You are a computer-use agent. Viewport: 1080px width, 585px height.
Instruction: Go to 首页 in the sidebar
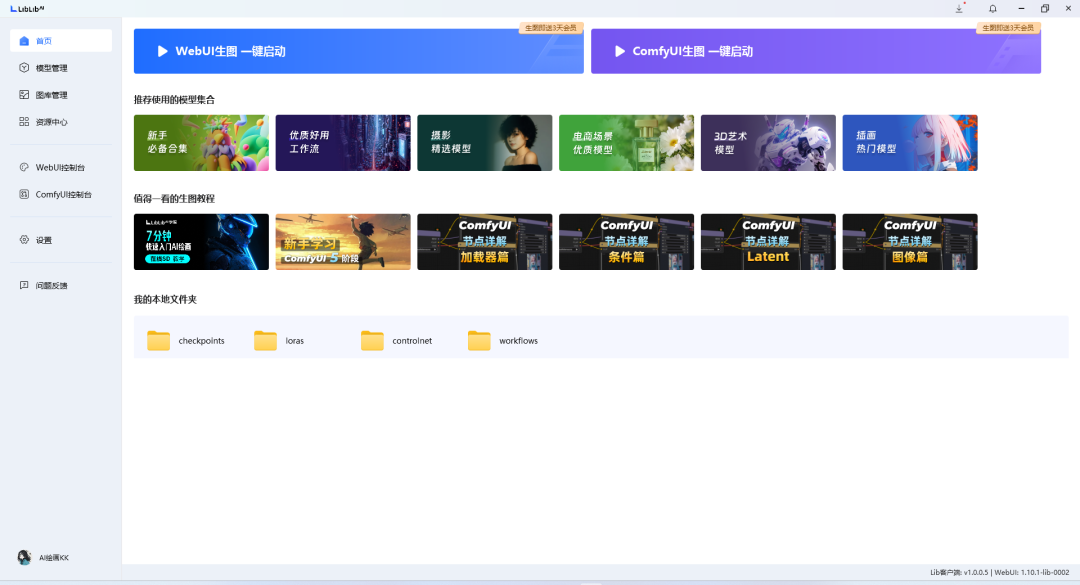point(61,41)
